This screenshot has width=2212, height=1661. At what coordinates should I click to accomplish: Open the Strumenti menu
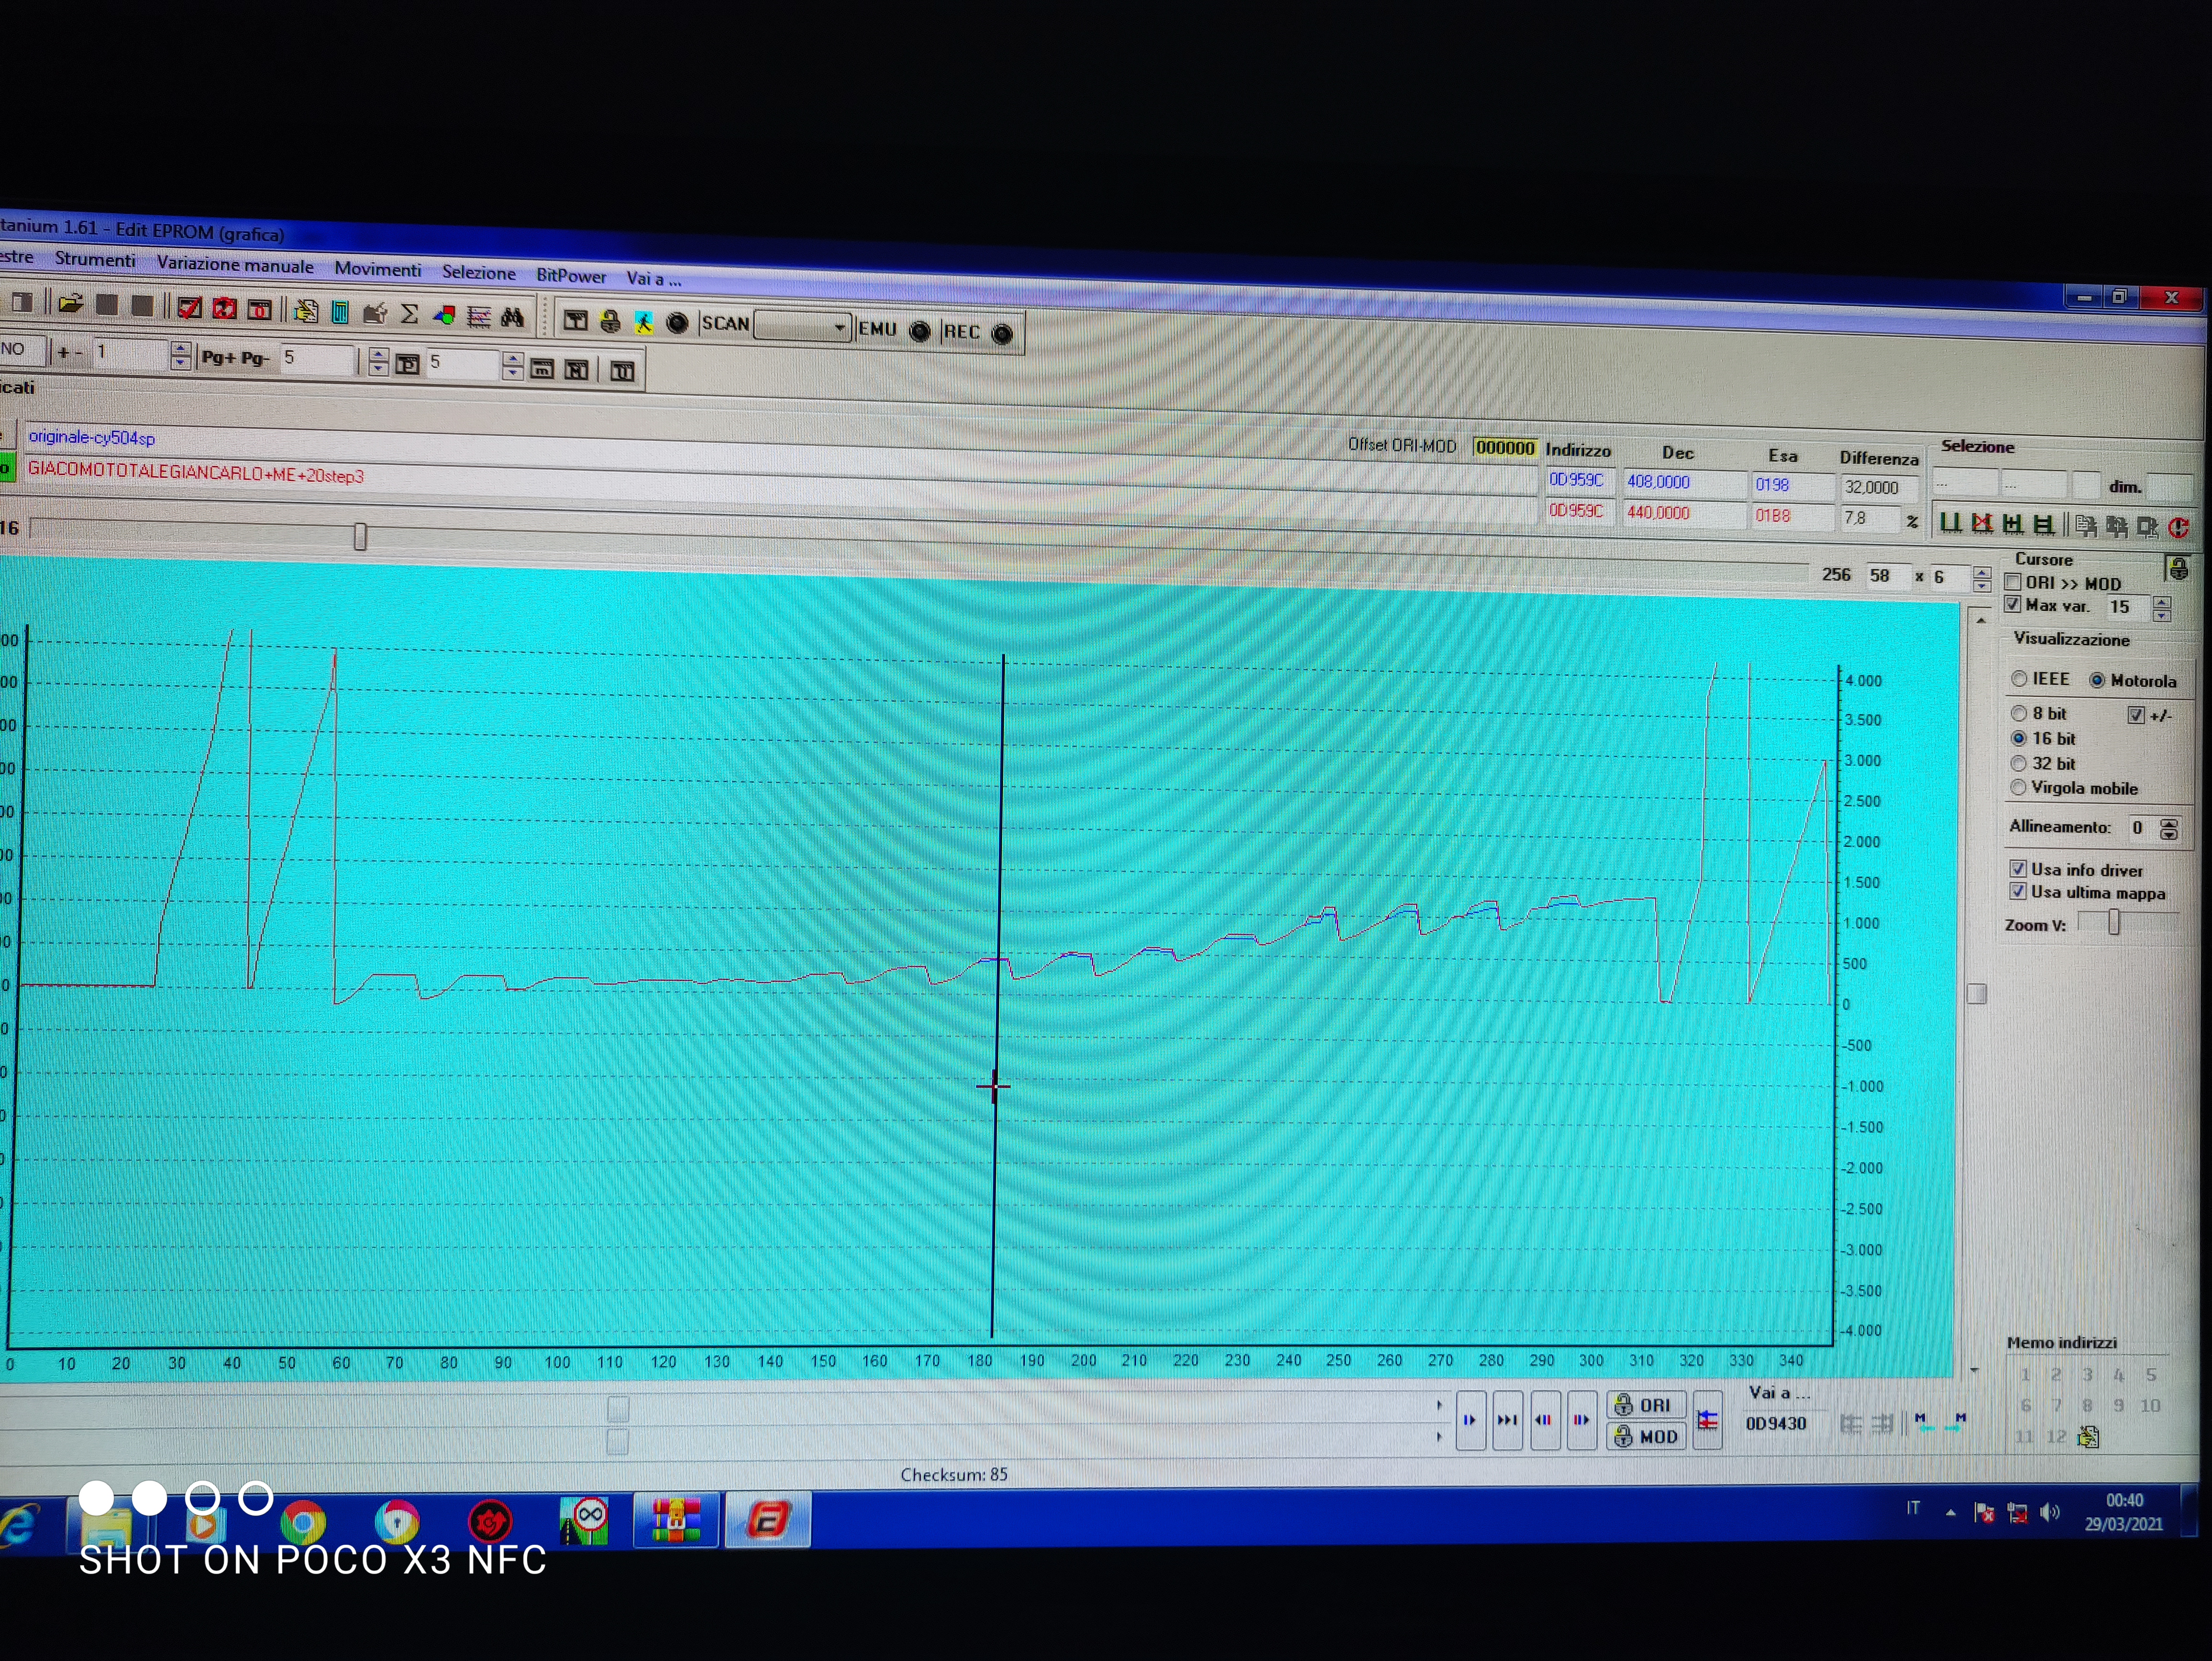[x=95, y=260]
